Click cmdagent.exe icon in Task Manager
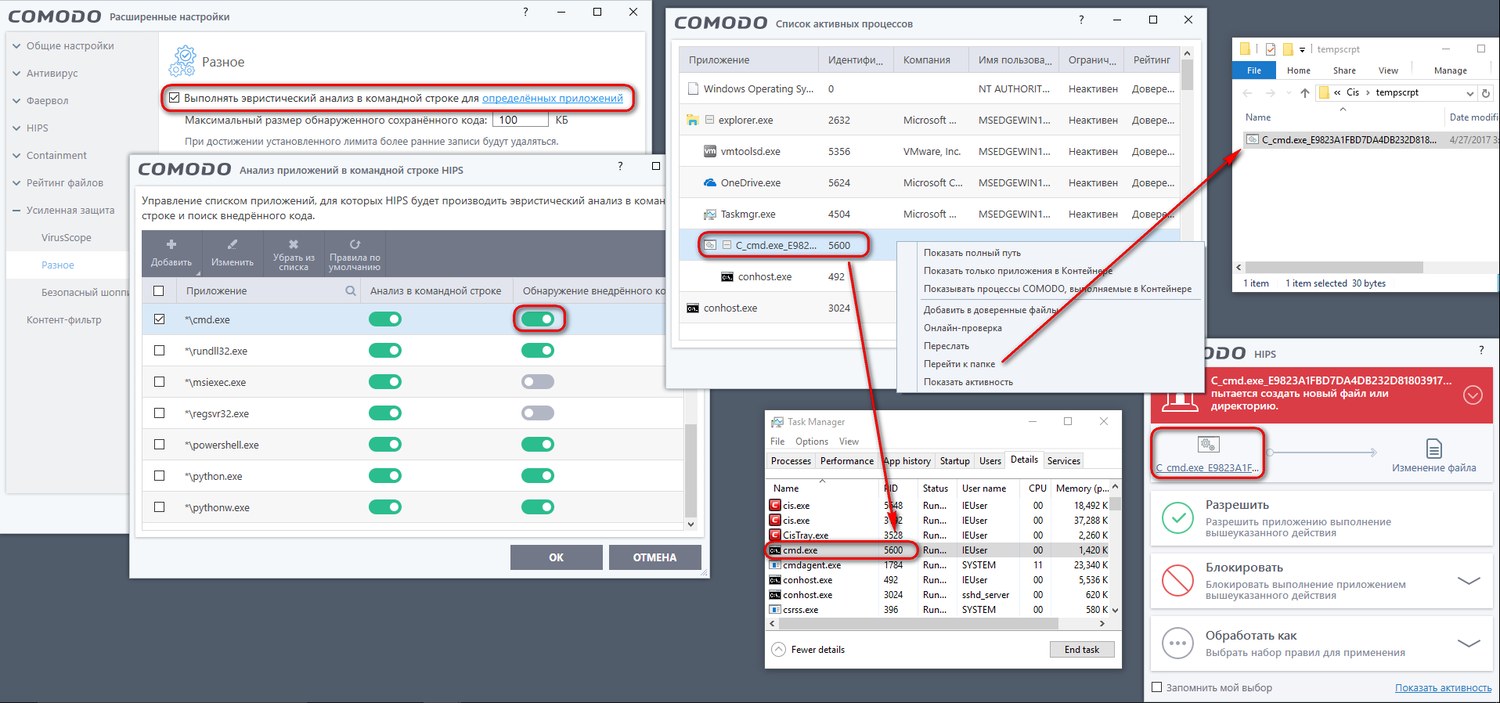 (775, 565)
